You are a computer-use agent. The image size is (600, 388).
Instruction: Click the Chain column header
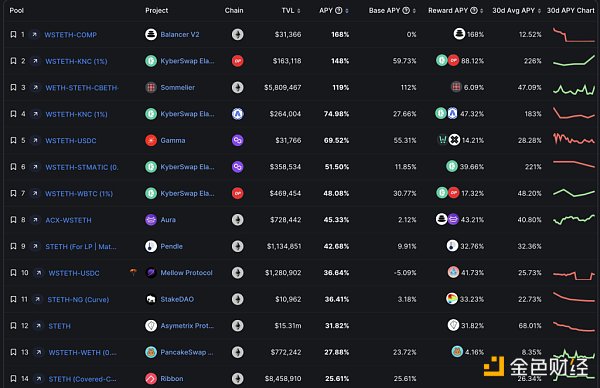click(234, 10)
